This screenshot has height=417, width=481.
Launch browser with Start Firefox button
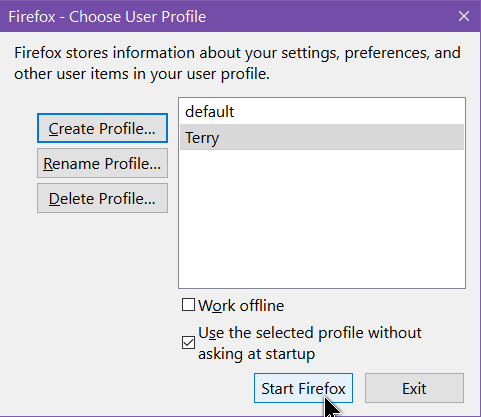click(303, 388)
